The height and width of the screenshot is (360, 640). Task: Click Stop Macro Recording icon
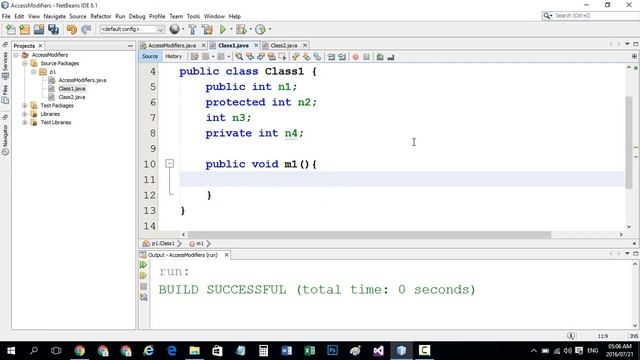(367, 57)
